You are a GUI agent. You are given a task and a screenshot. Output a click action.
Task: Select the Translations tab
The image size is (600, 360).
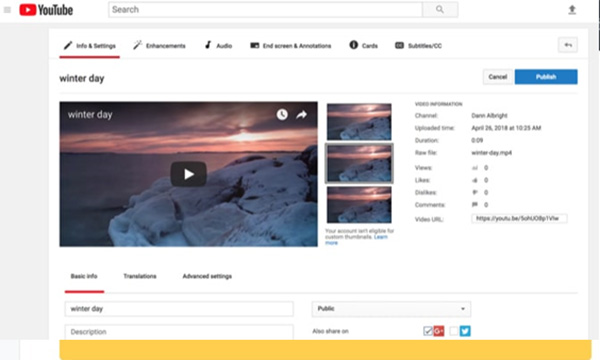140,276
